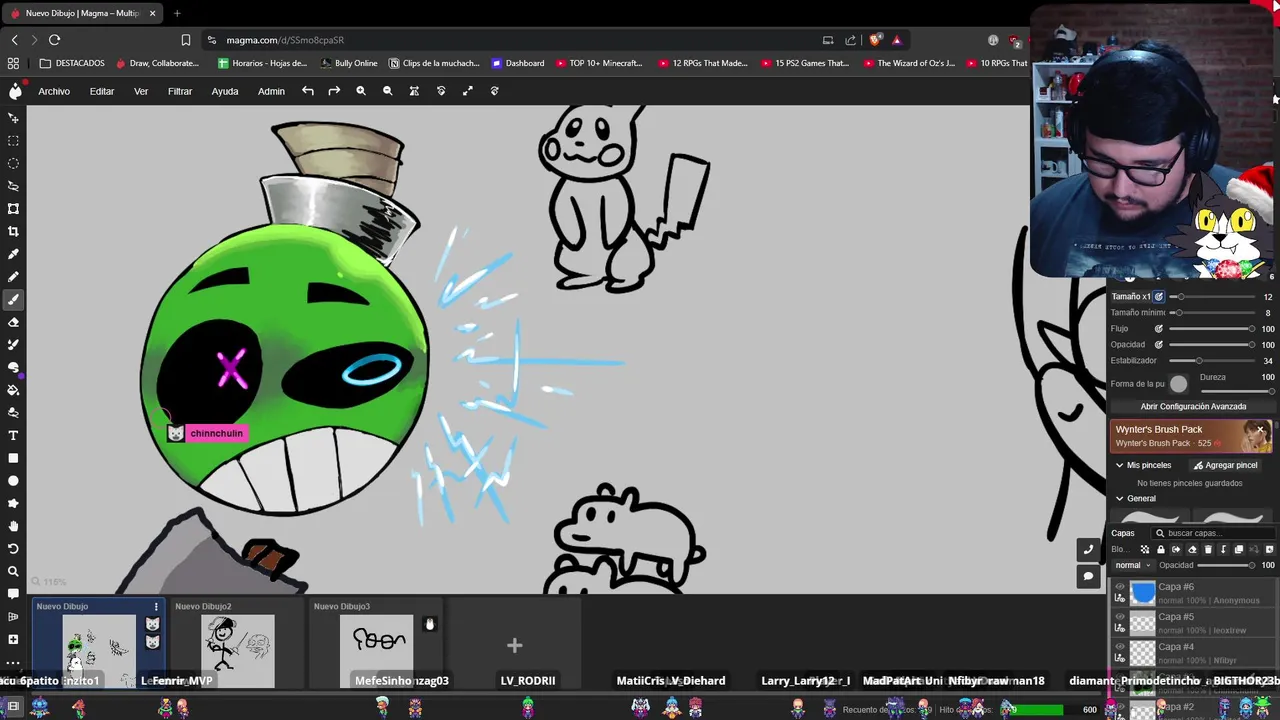Open the Ver menu

point(141,91)
